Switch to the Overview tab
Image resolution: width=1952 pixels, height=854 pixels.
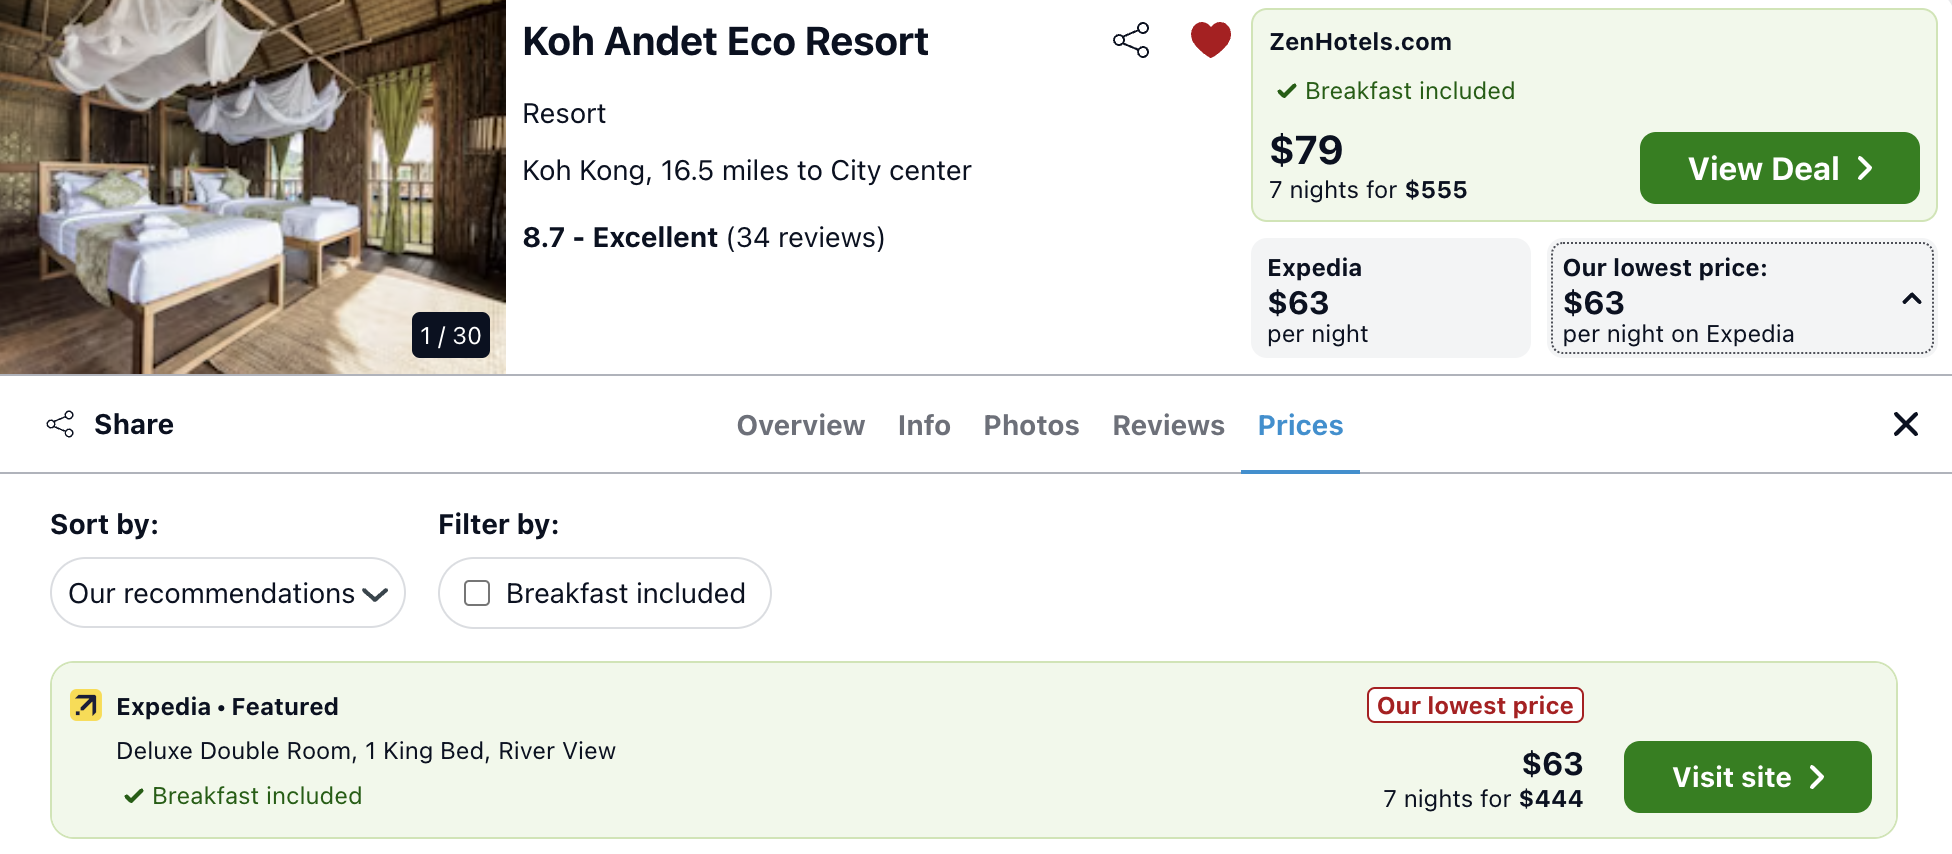pyautogui.click(x=800, y=425)
